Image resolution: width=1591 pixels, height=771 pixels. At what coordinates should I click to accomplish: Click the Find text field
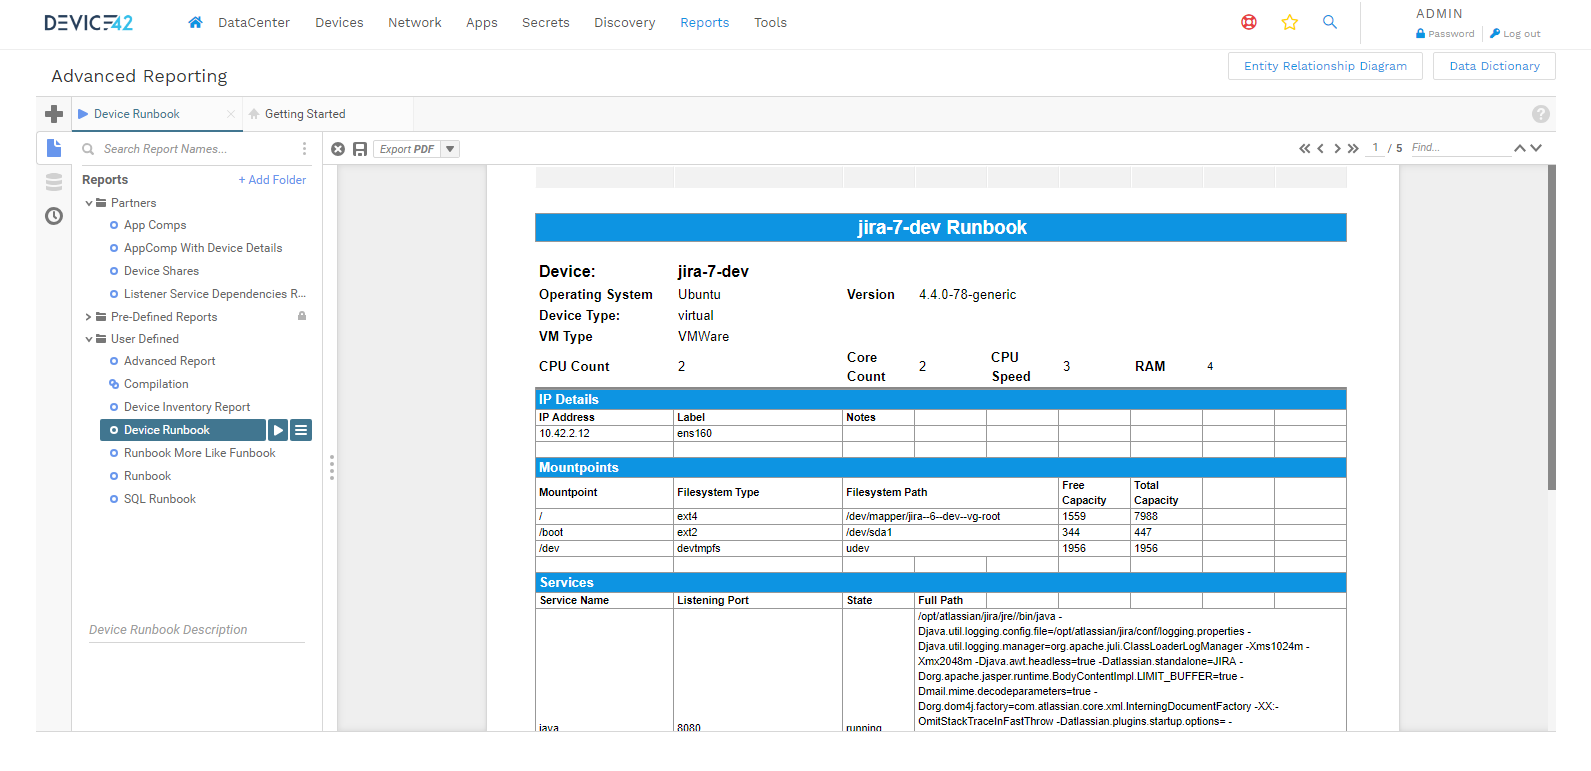tap(1460, 148)
